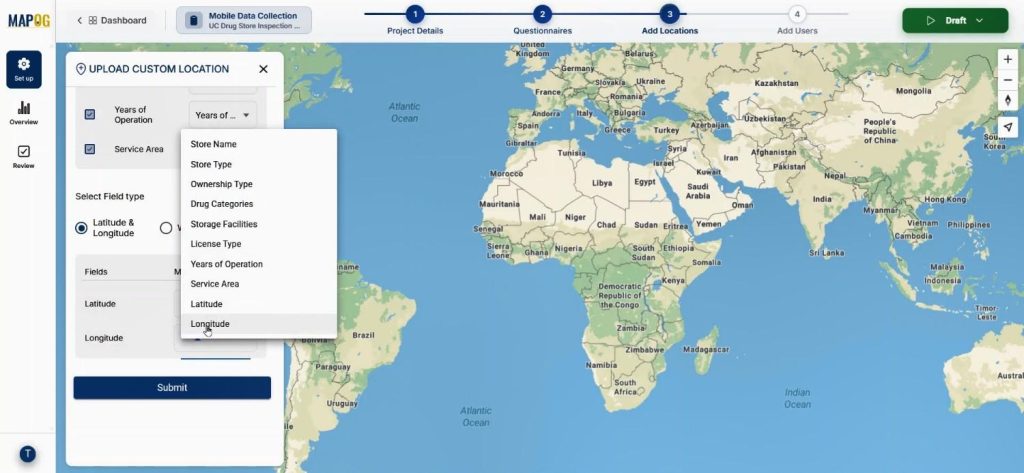Uncheck the Service Area checkbox
The image size is (1024, 473).
point(90,149)
